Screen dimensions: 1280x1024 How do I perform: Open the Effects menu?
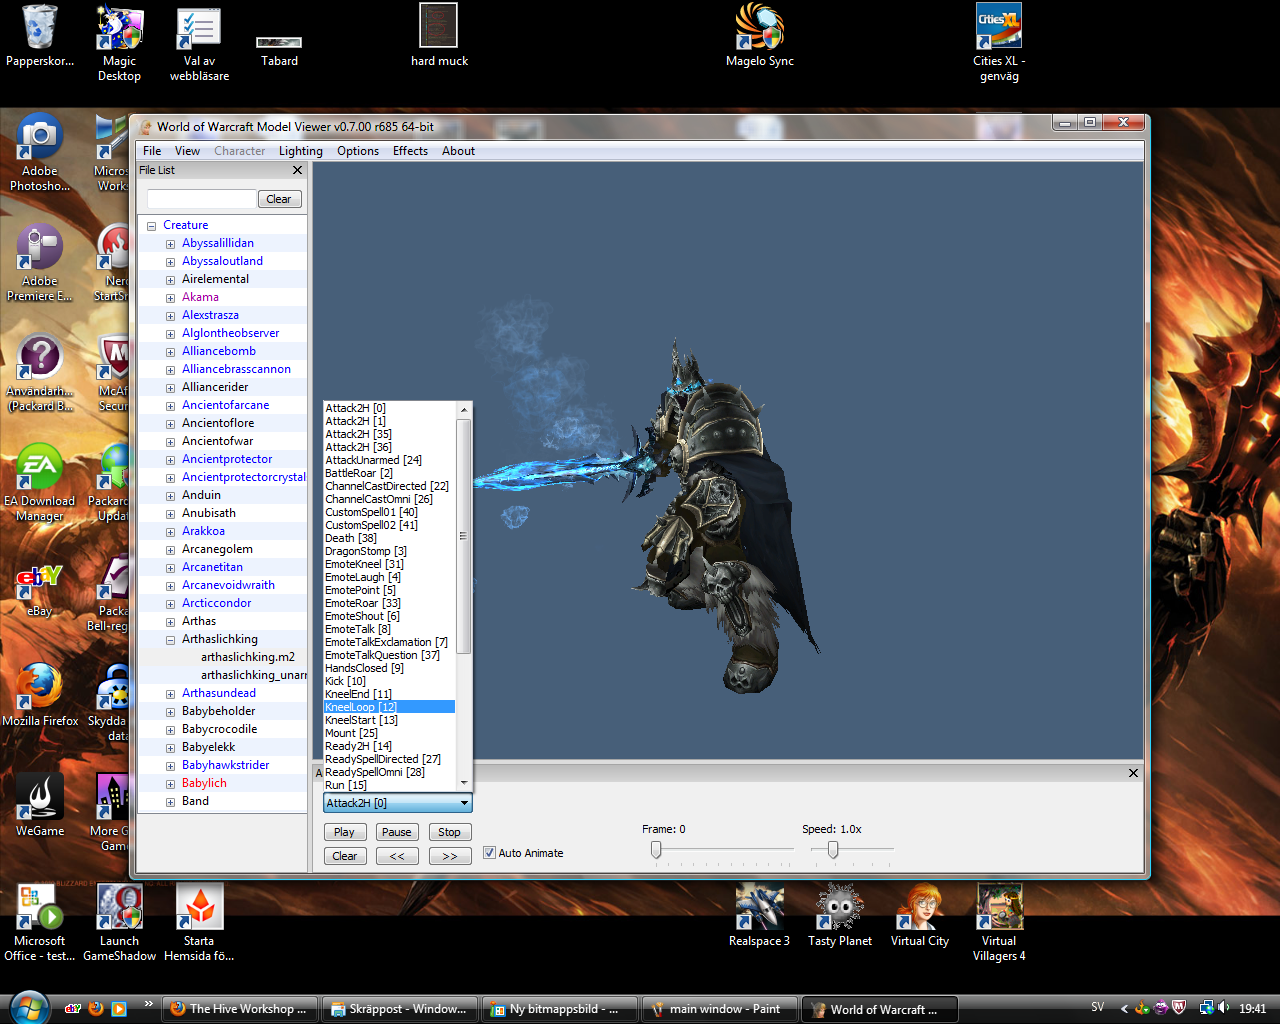pyautogui.click(x=410, y=151)
